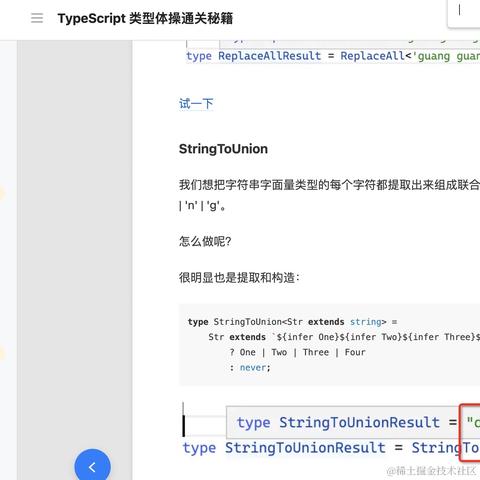This screenshot has height=480, width=480.
Task: Select the text 怎么做呢?
Action: pyautogui.click(x=205, y=241)
